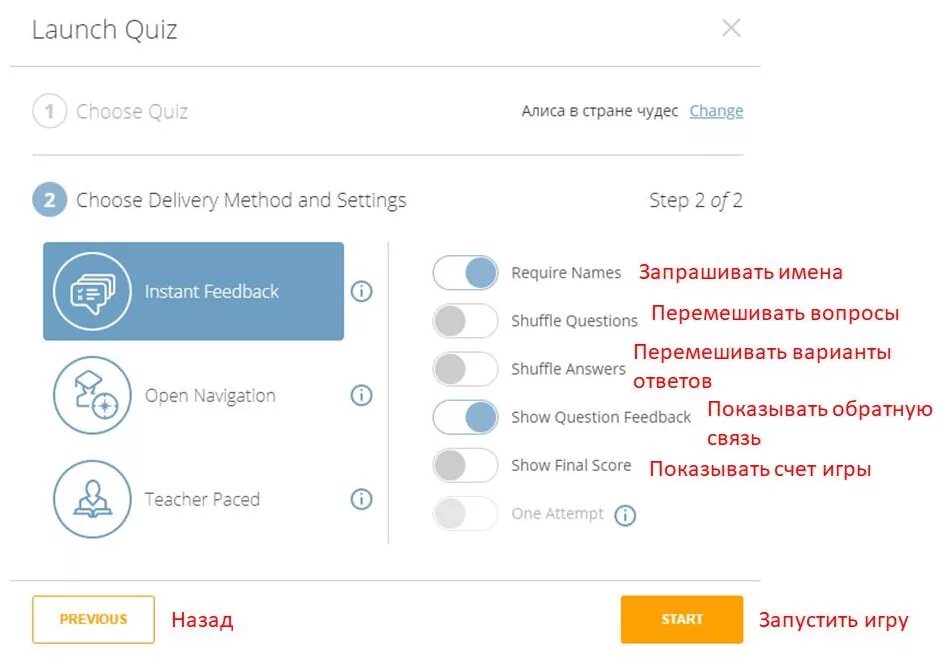Click the Change quiz link
The image size is (946, 658).
(x=716, y=111)
